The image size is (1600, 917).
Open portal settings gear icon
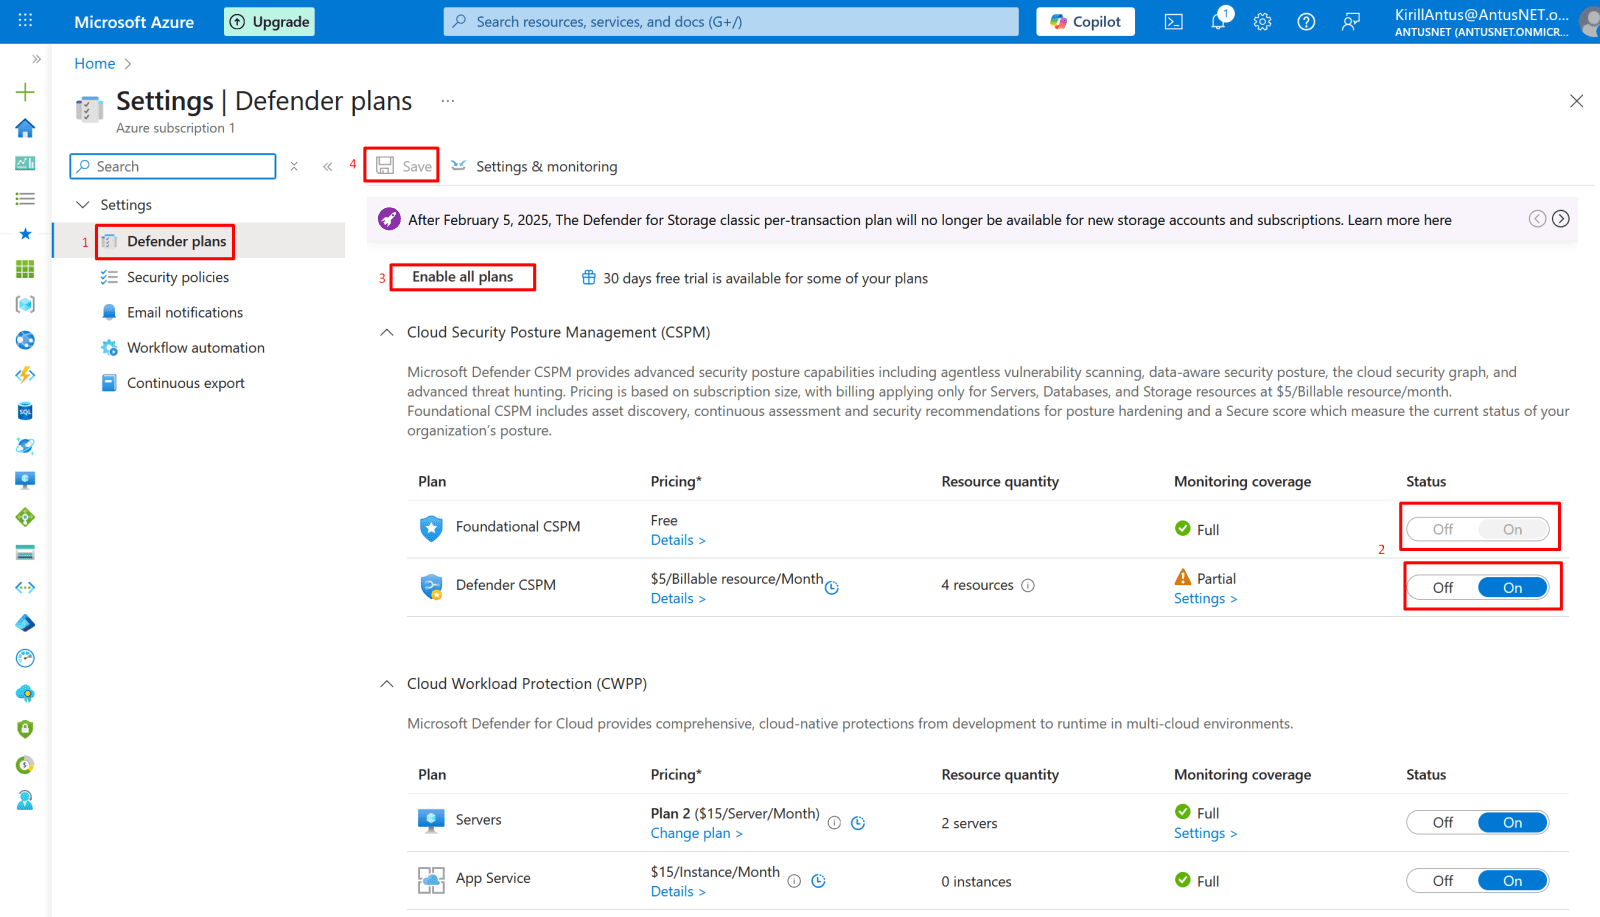pos(1262,22)
